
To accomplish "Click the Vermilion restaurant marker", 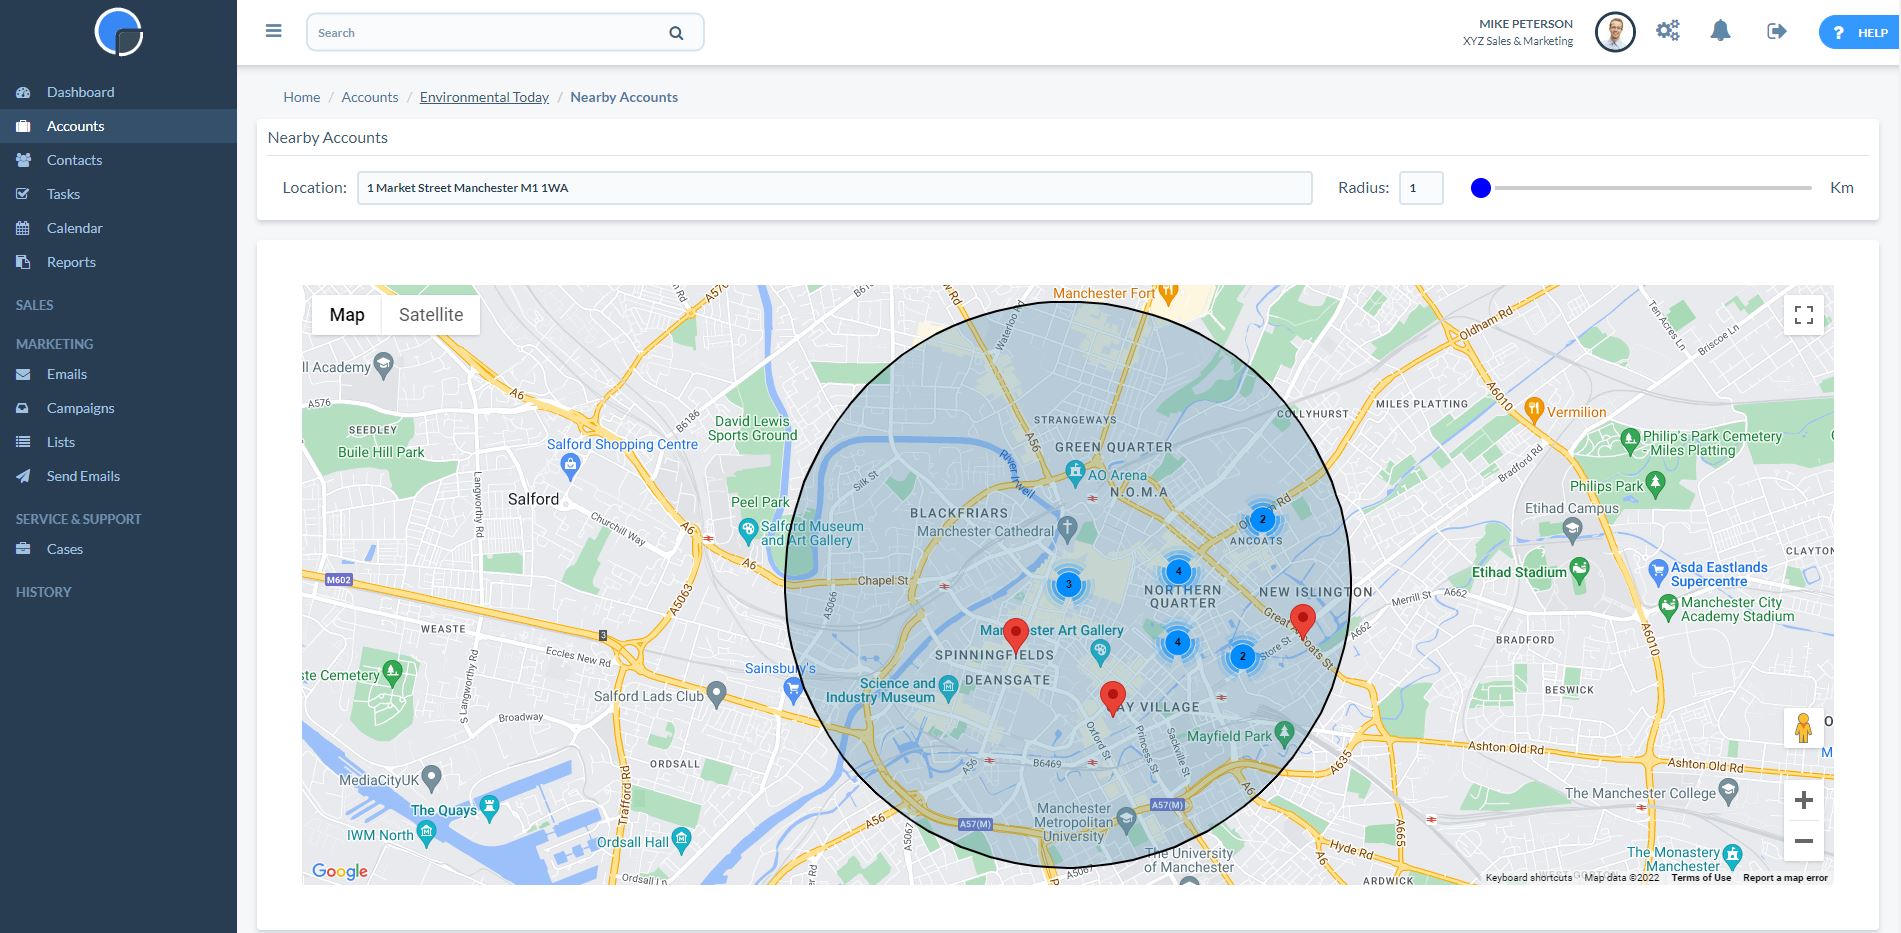I will click(1534, 409).
